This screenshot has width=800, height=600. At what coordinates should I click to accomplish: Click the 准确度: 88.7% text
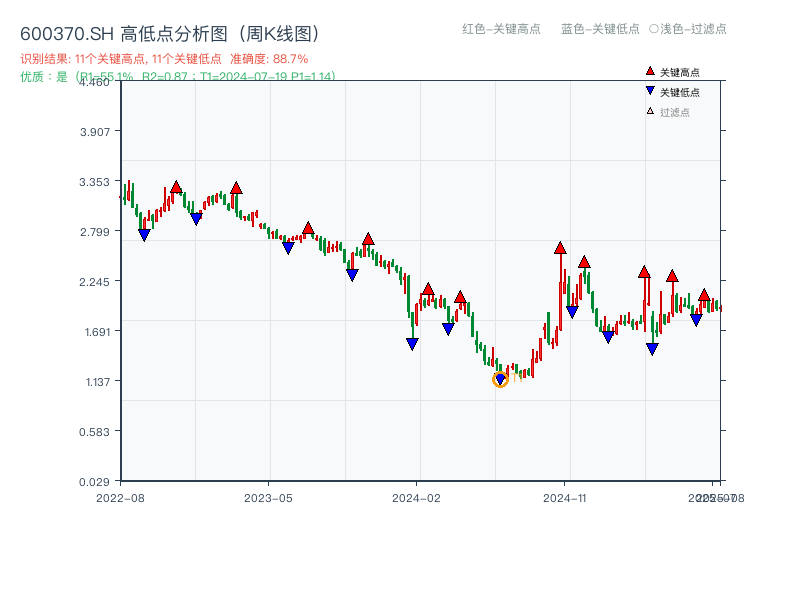pos(269,59)
